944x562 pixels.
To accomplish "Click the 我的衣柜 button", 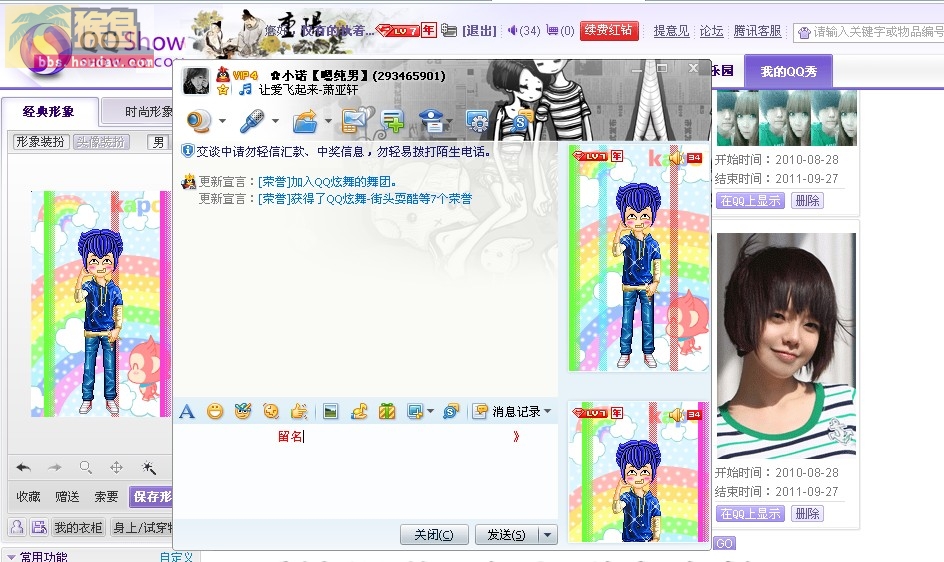I will click(78, 528).
